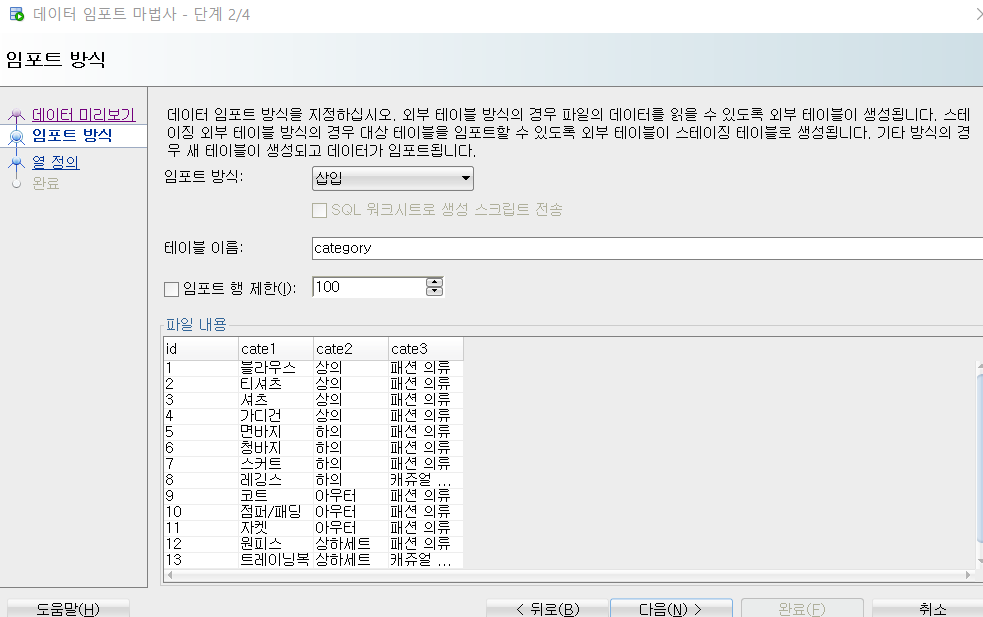Click the row limit field showing 100
983x617 pixels.
[369, 287]
